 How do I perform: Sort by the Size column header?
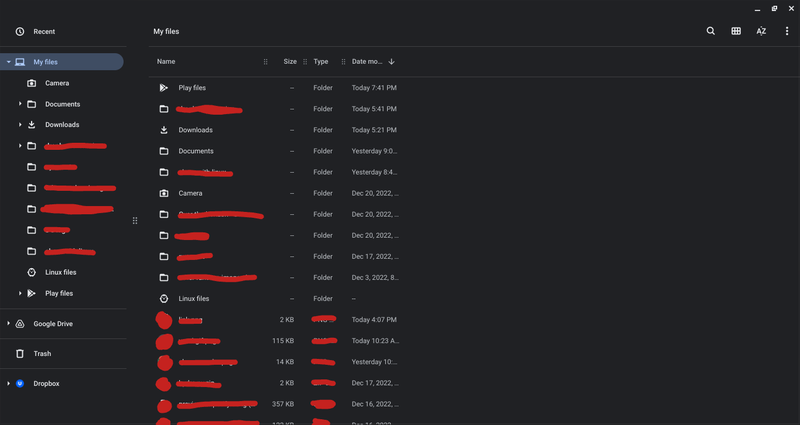289,62
